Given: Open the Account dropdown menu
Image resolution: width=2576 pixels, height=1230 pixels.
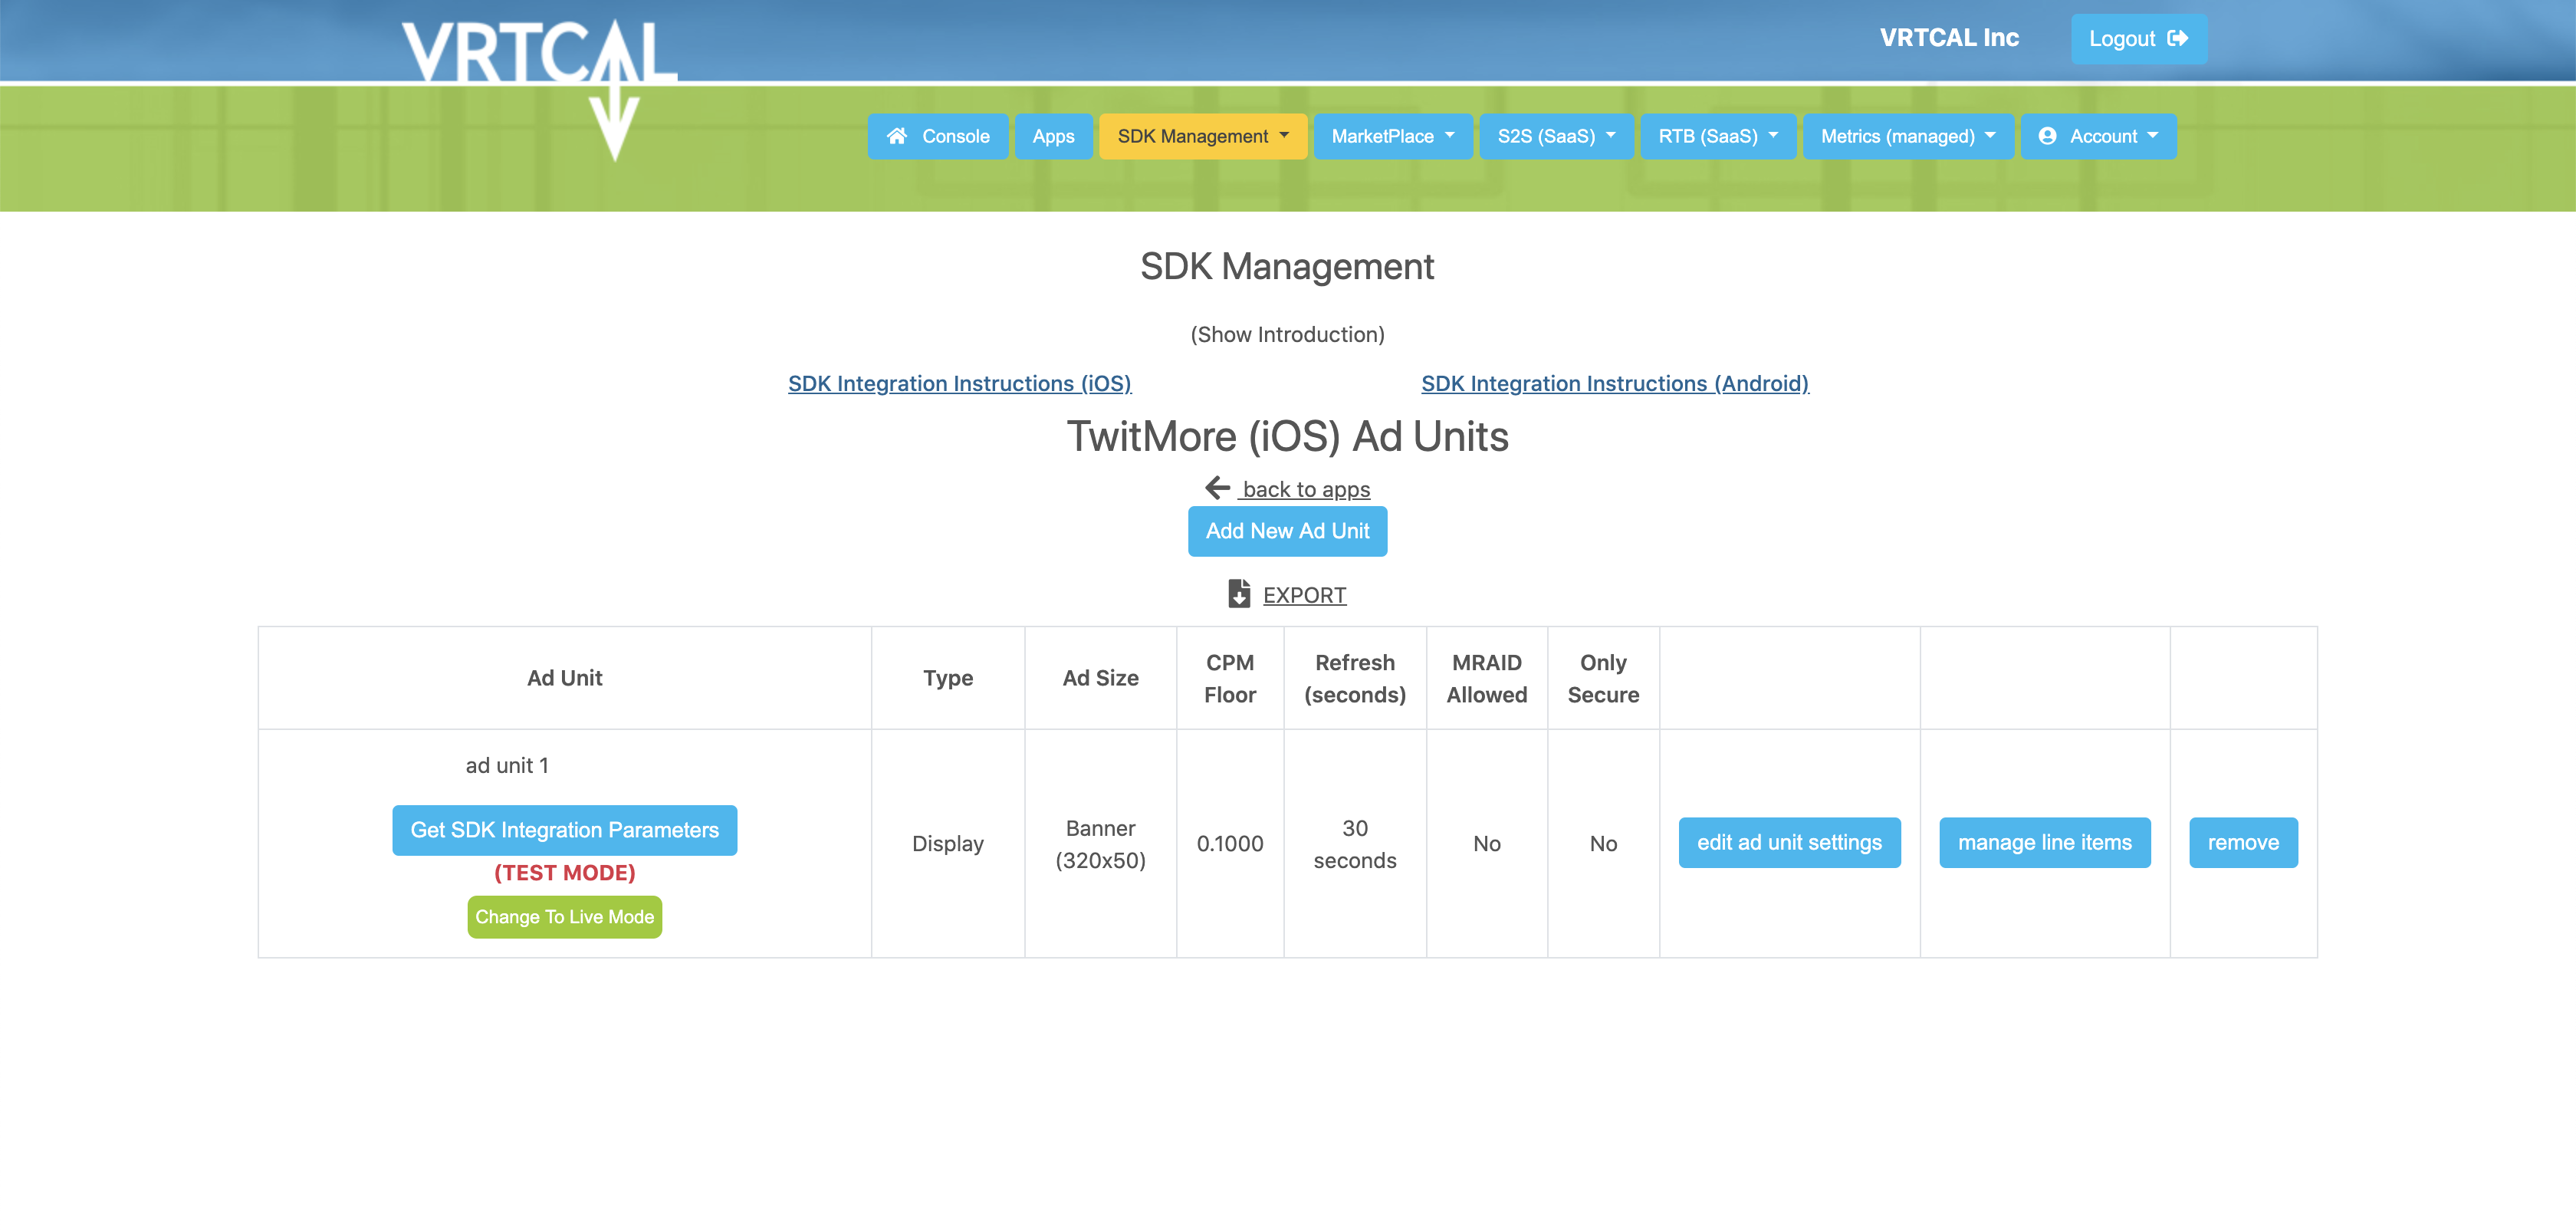Looking at the screenshot, I should 2098,136.
